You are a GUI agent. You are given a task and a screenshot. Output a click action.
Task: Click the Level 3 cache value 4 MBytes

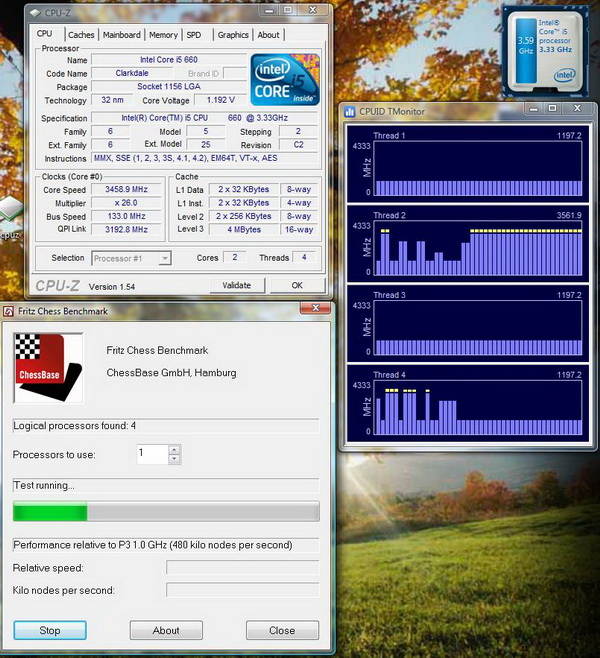244,230
